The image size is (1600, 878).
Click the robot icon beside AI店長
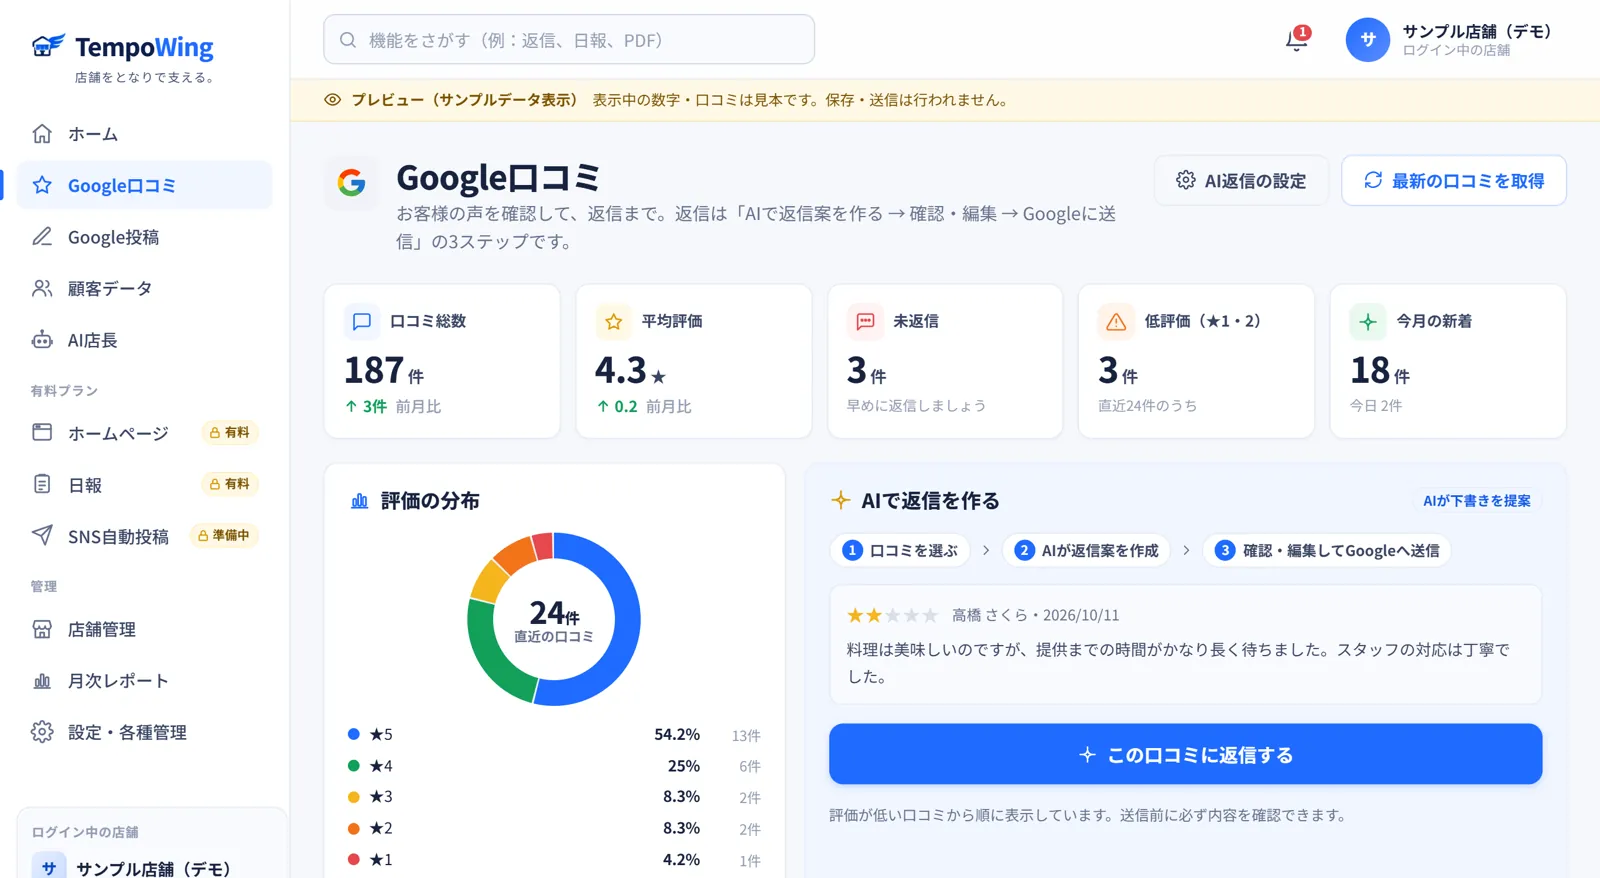click(42, 340)
